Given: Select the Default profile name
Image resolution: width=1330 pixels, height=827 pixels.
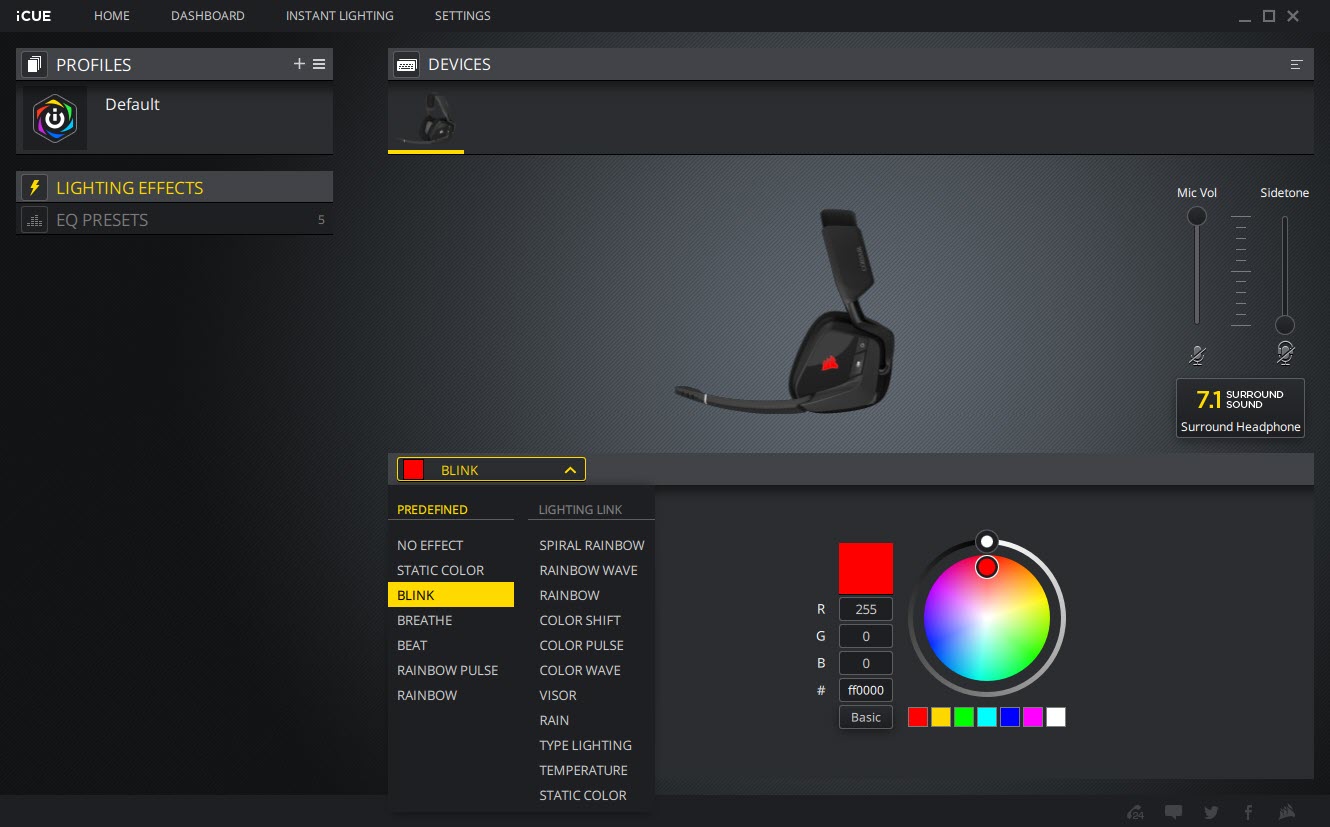Looking at the screenshot, I should coord(132,104).
